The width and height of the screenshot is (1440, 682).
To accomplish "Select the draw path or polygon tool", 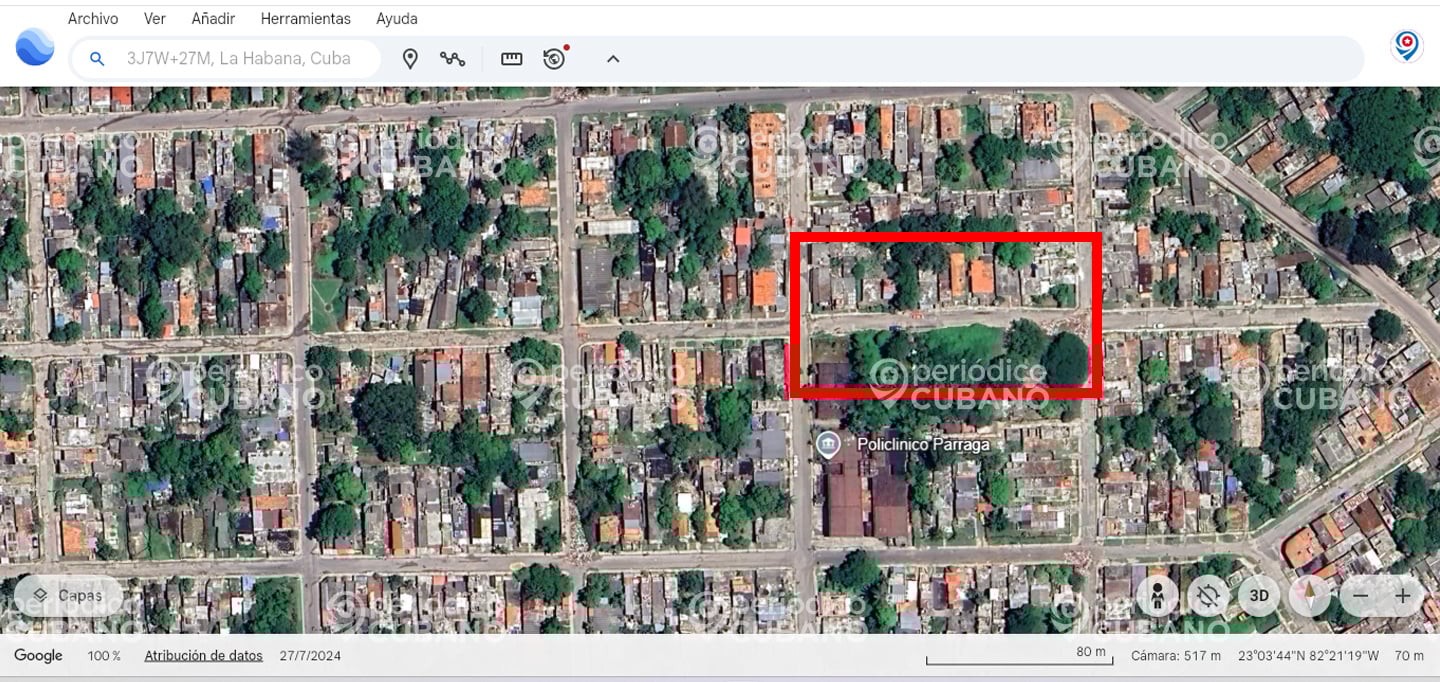I will [x=452, y=59].
